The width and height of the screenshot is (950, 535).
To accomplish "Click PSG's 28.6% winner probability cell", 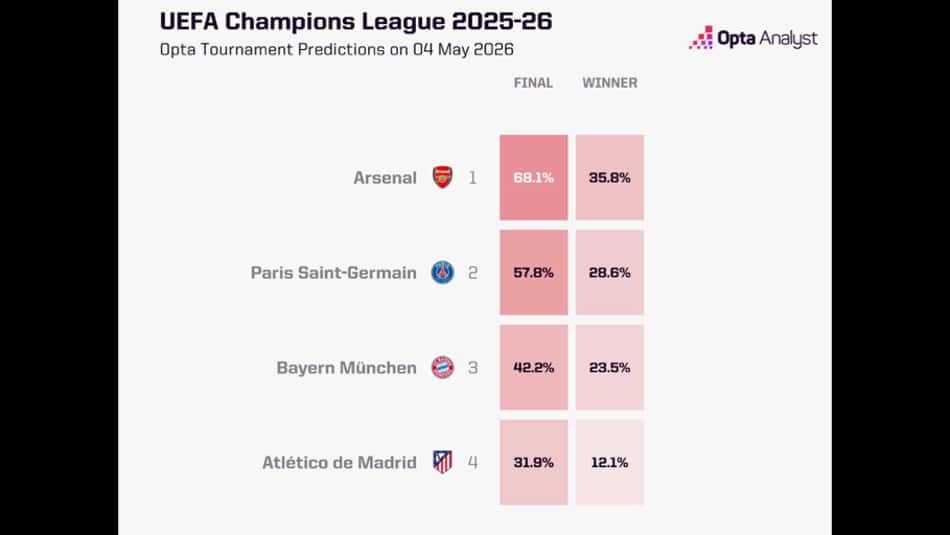I will coord(610,272).
